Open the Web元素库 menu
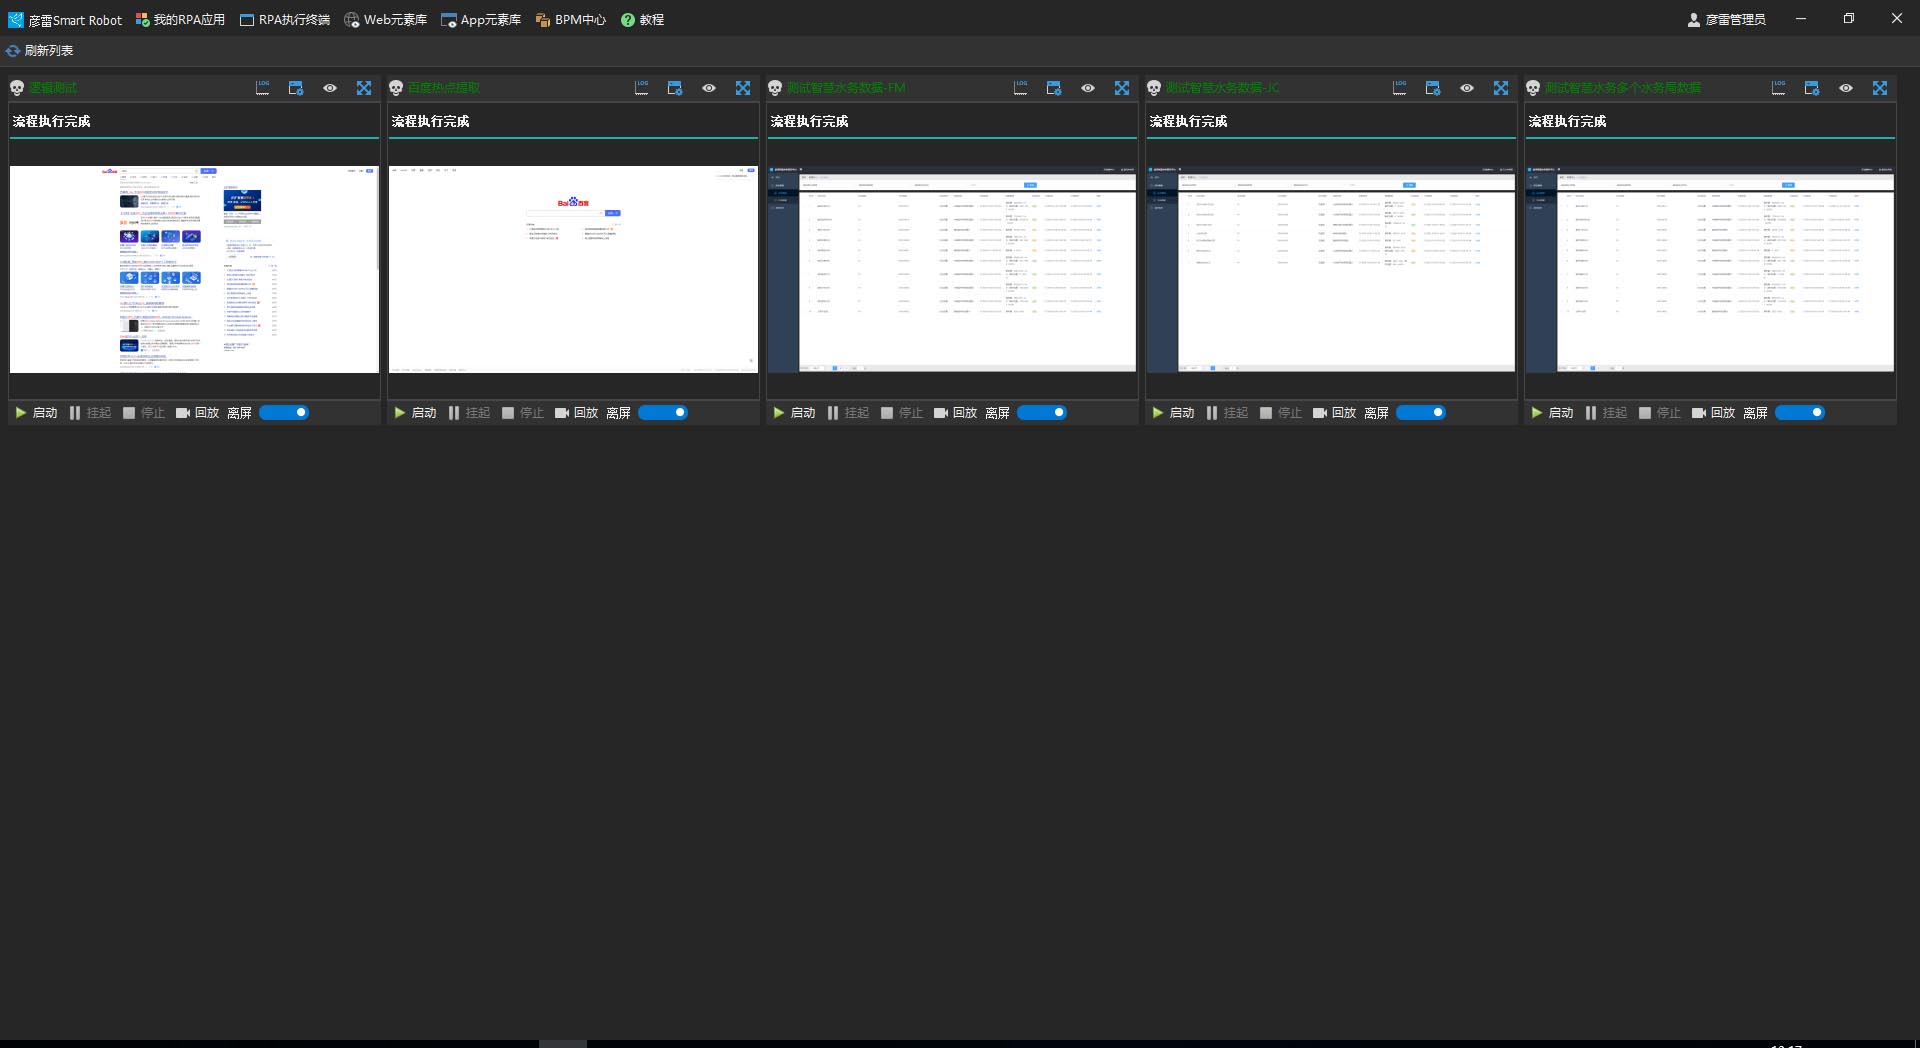 tap(386, 20)
